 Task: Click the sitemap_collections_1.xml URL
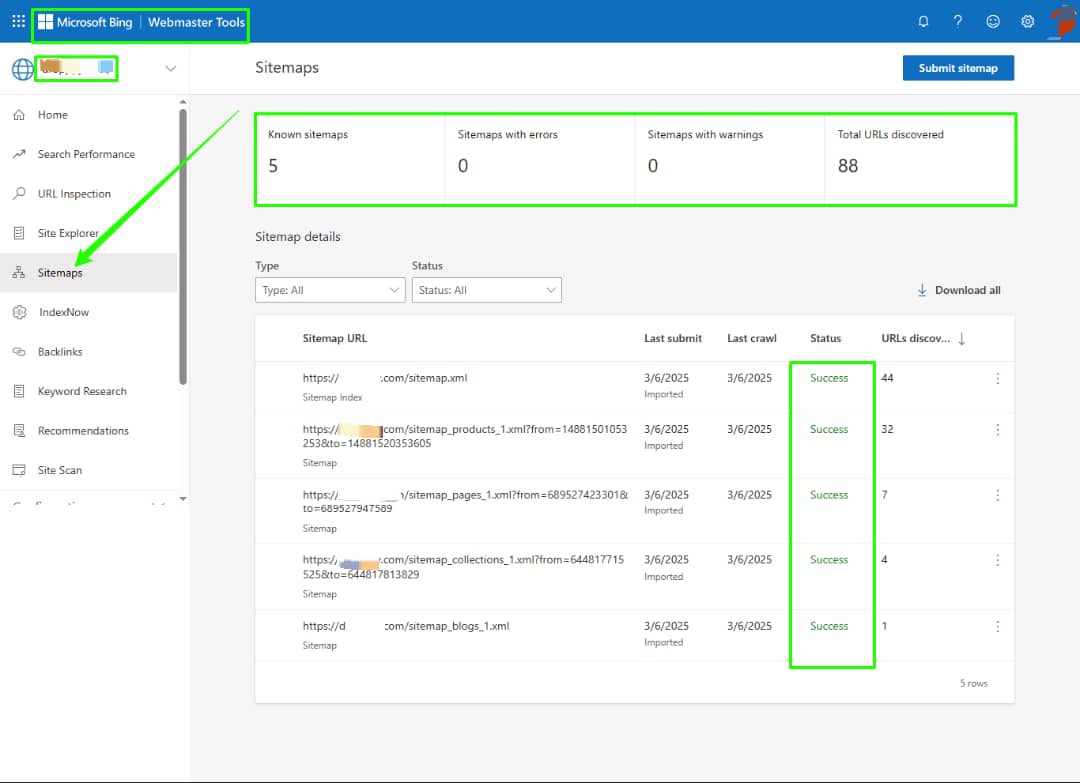[464, 567]
